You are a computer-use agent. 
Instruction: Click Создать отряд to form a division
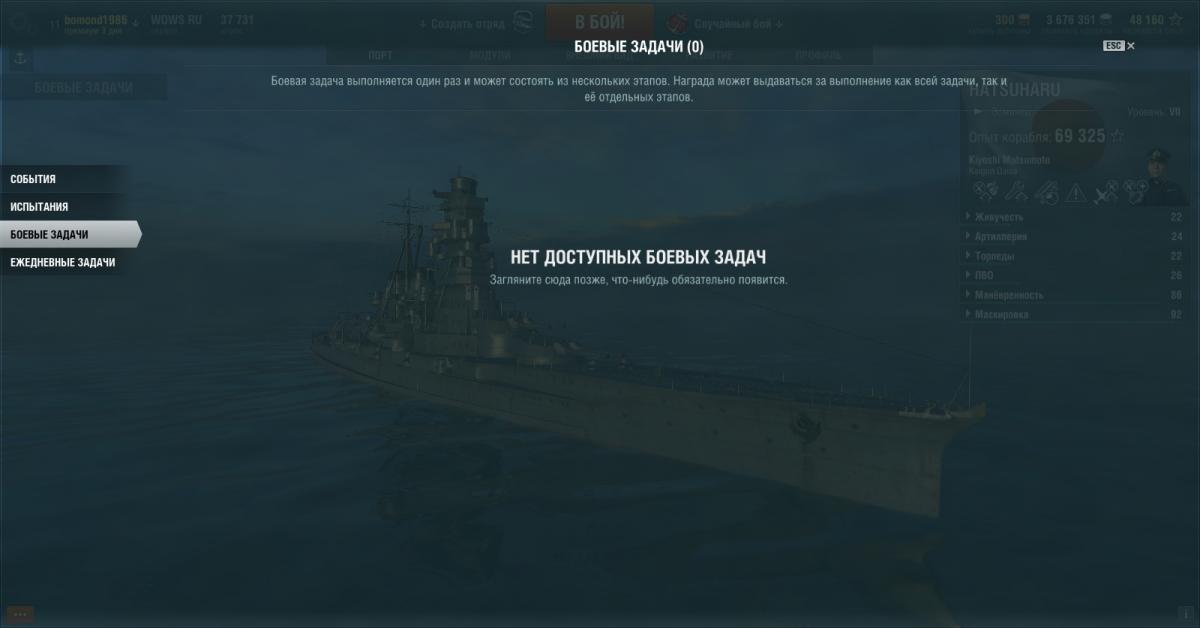(461, 22)
